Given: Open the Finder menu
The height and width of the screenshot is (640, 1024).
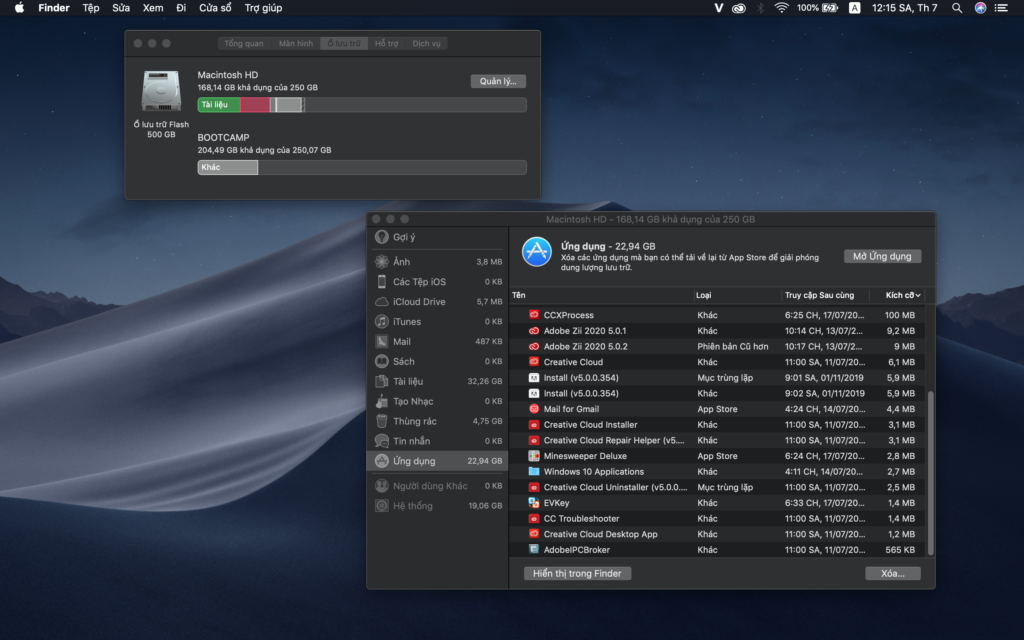Looking at the screenshot, I should pyautogui.click(x=54, y=8).
